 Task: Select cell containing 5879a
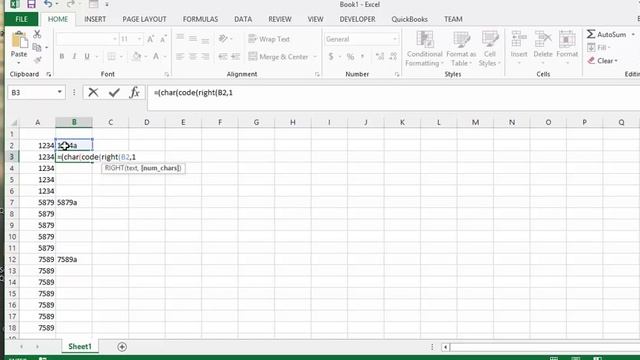74,202
